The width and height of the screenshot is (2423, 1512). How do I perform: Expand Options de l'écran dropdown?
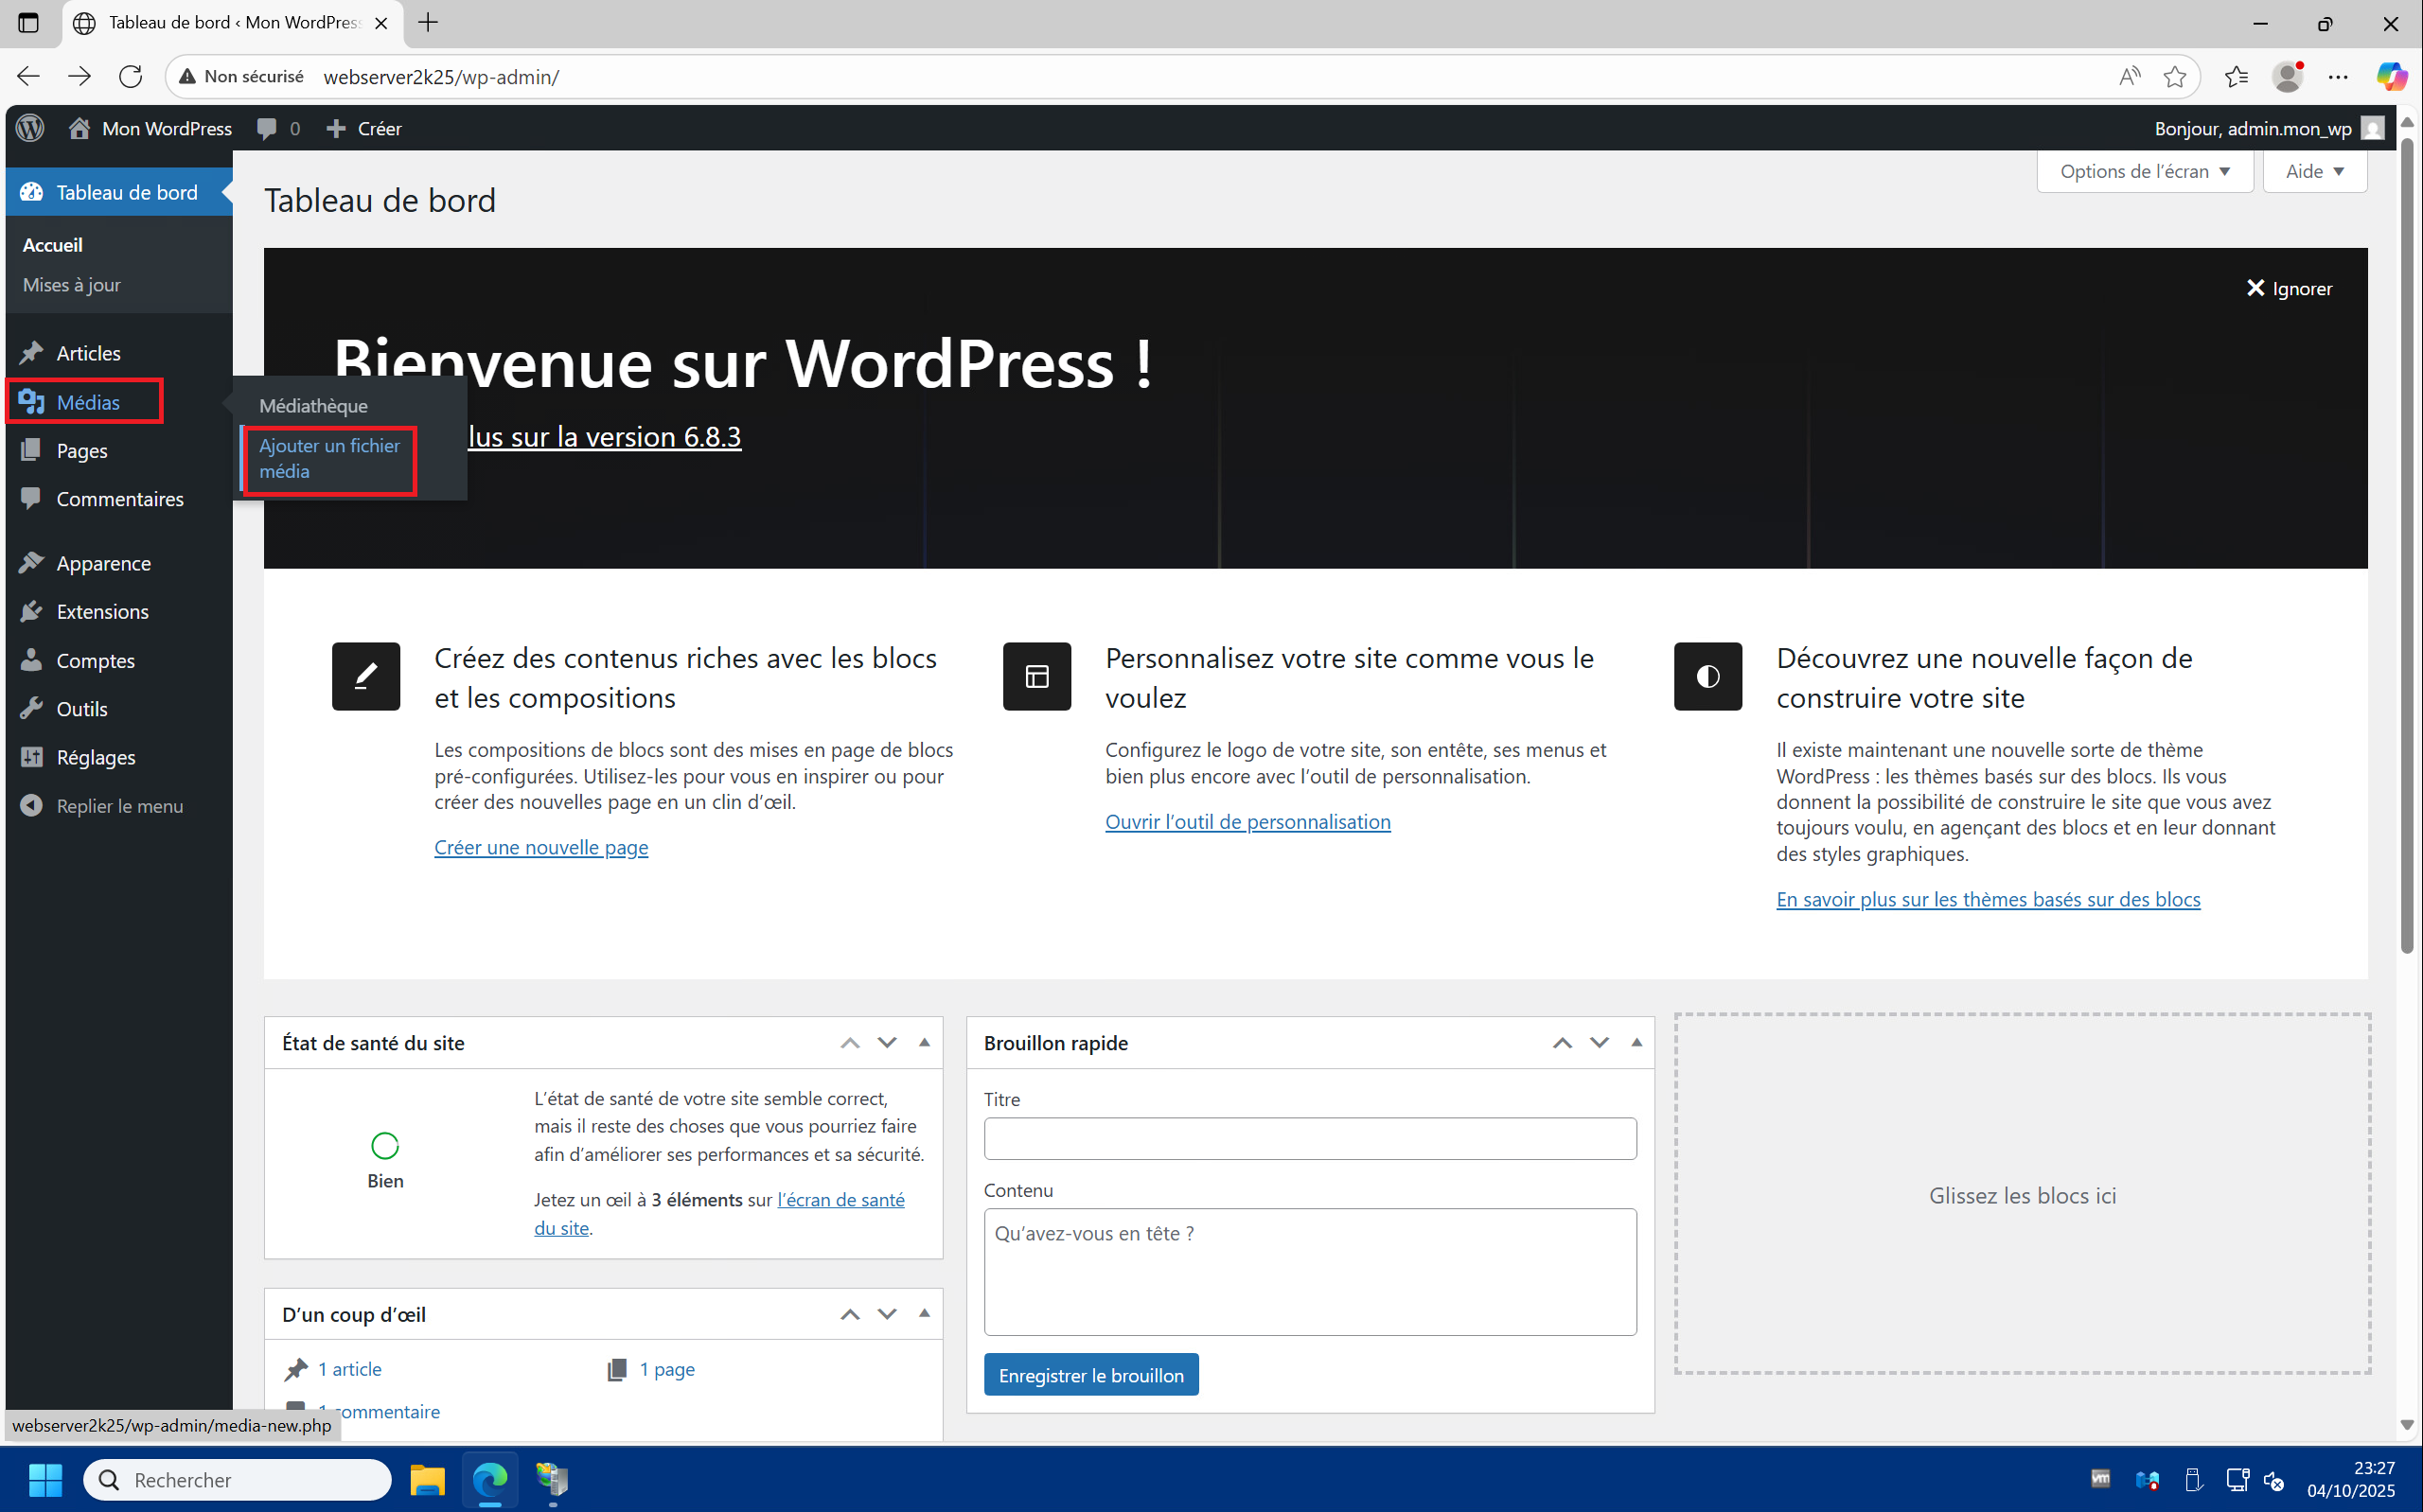pyautogui.click(x=2144, y=171)
